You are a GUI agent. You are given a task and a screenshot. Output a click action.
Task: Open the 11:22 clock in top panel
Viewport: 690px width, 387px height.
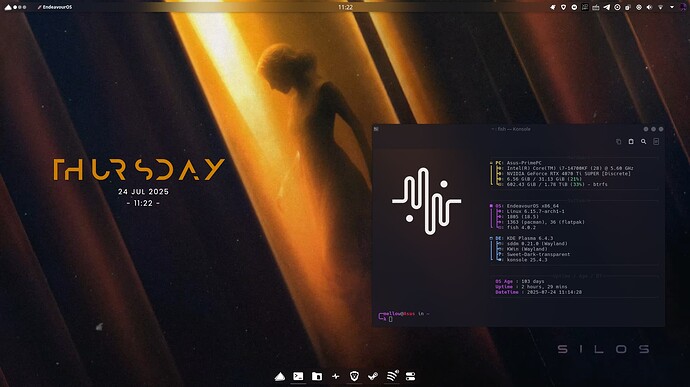(345, 7)
